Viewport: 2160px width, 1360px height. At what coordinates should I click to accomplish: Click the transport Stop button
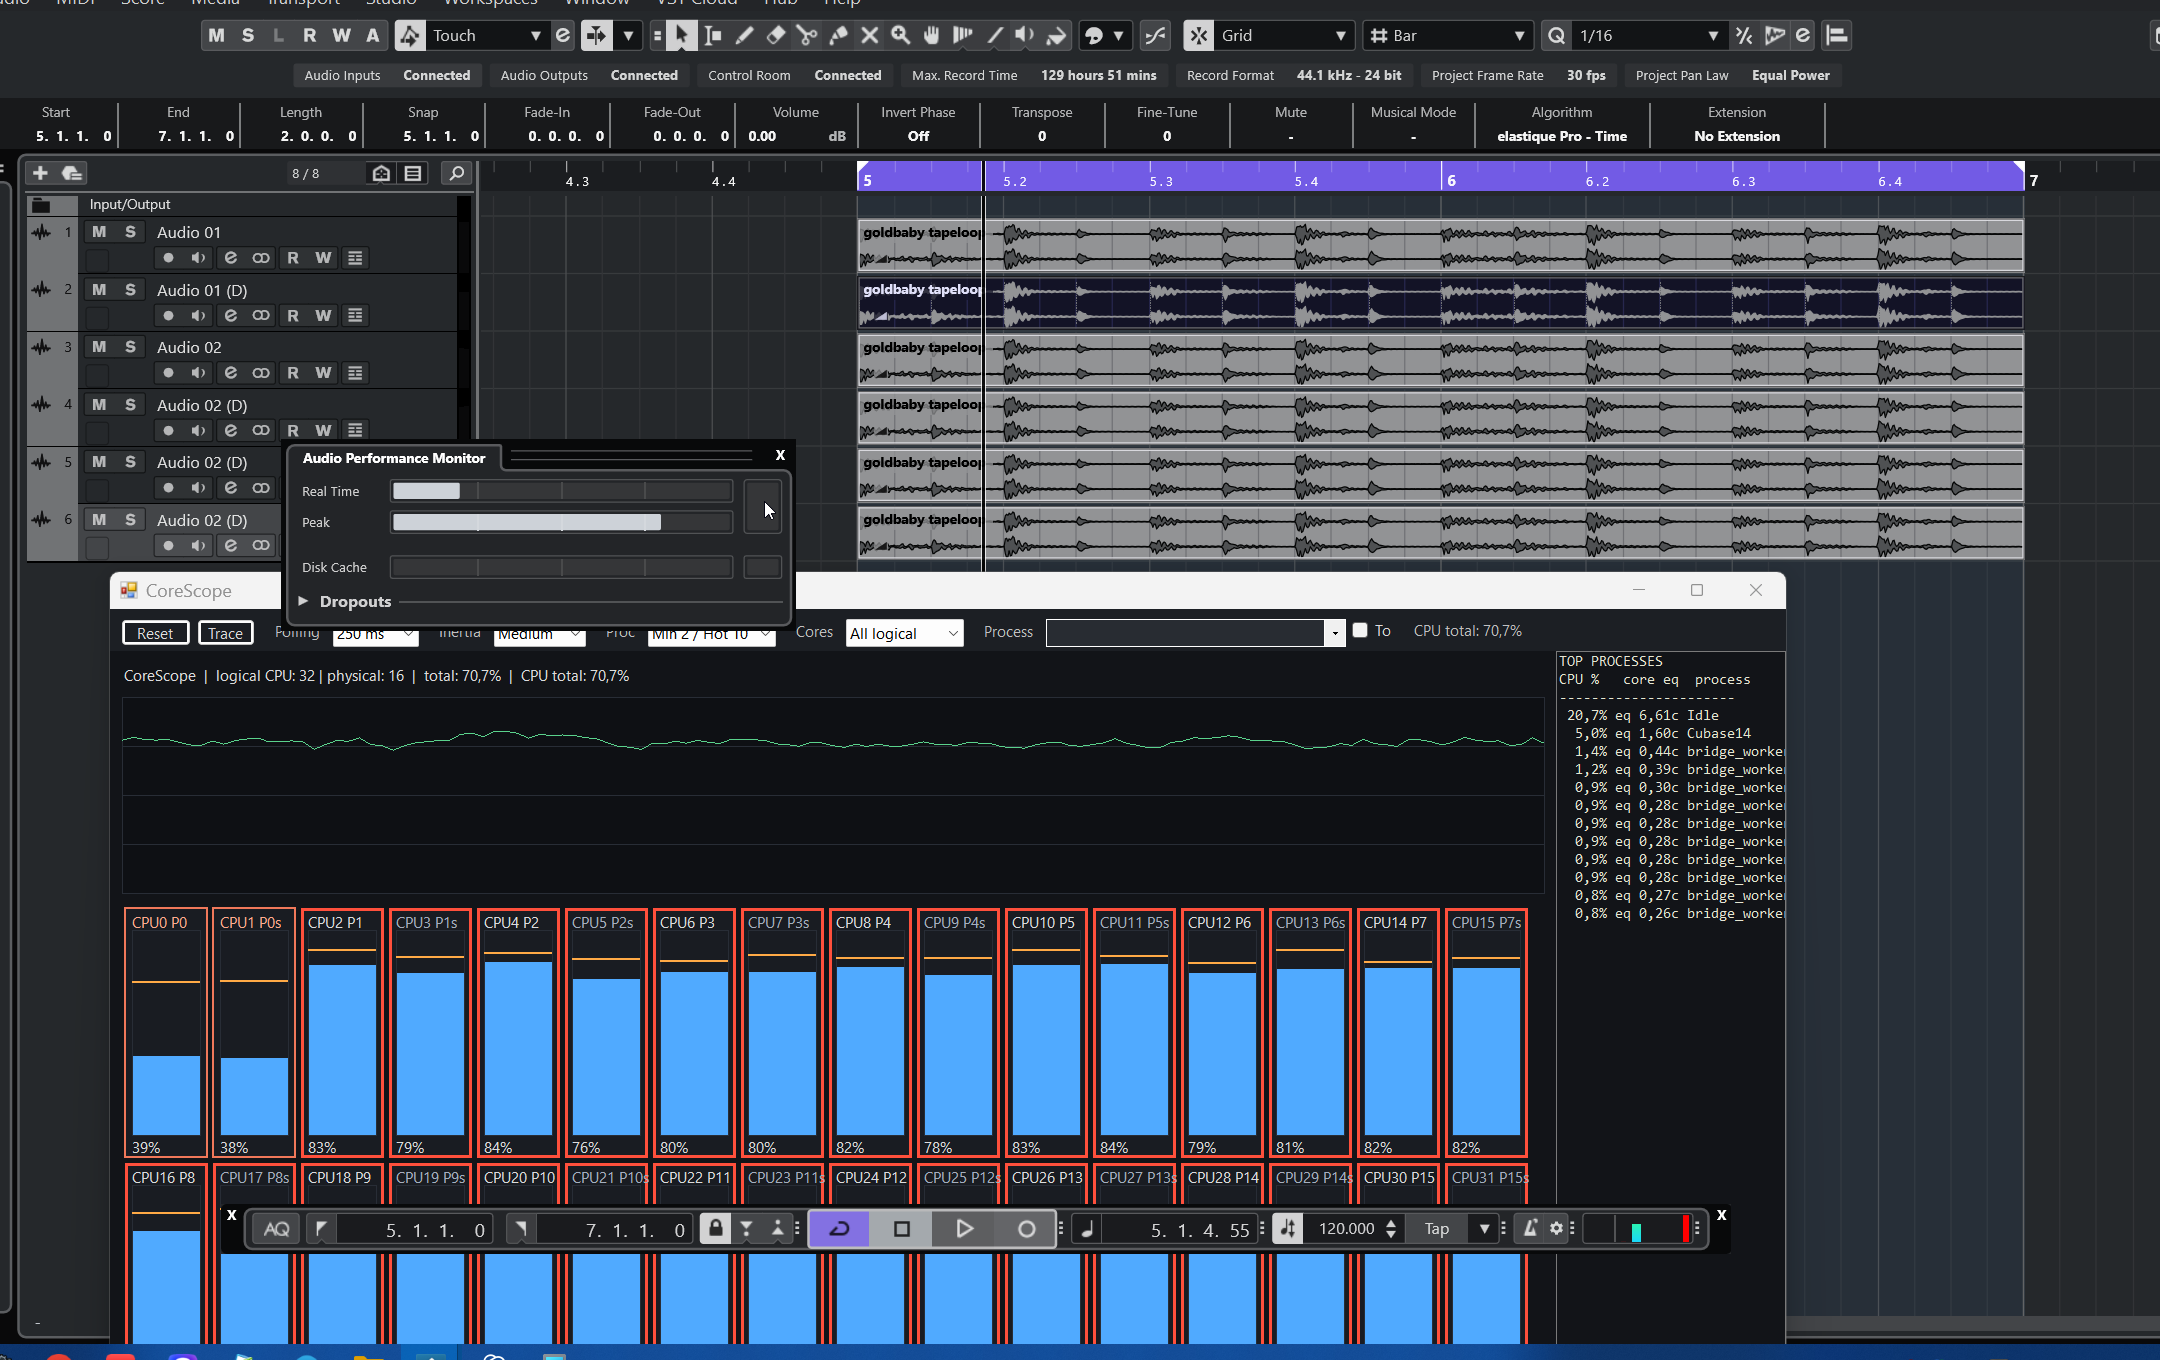(x=901, y=1229)
